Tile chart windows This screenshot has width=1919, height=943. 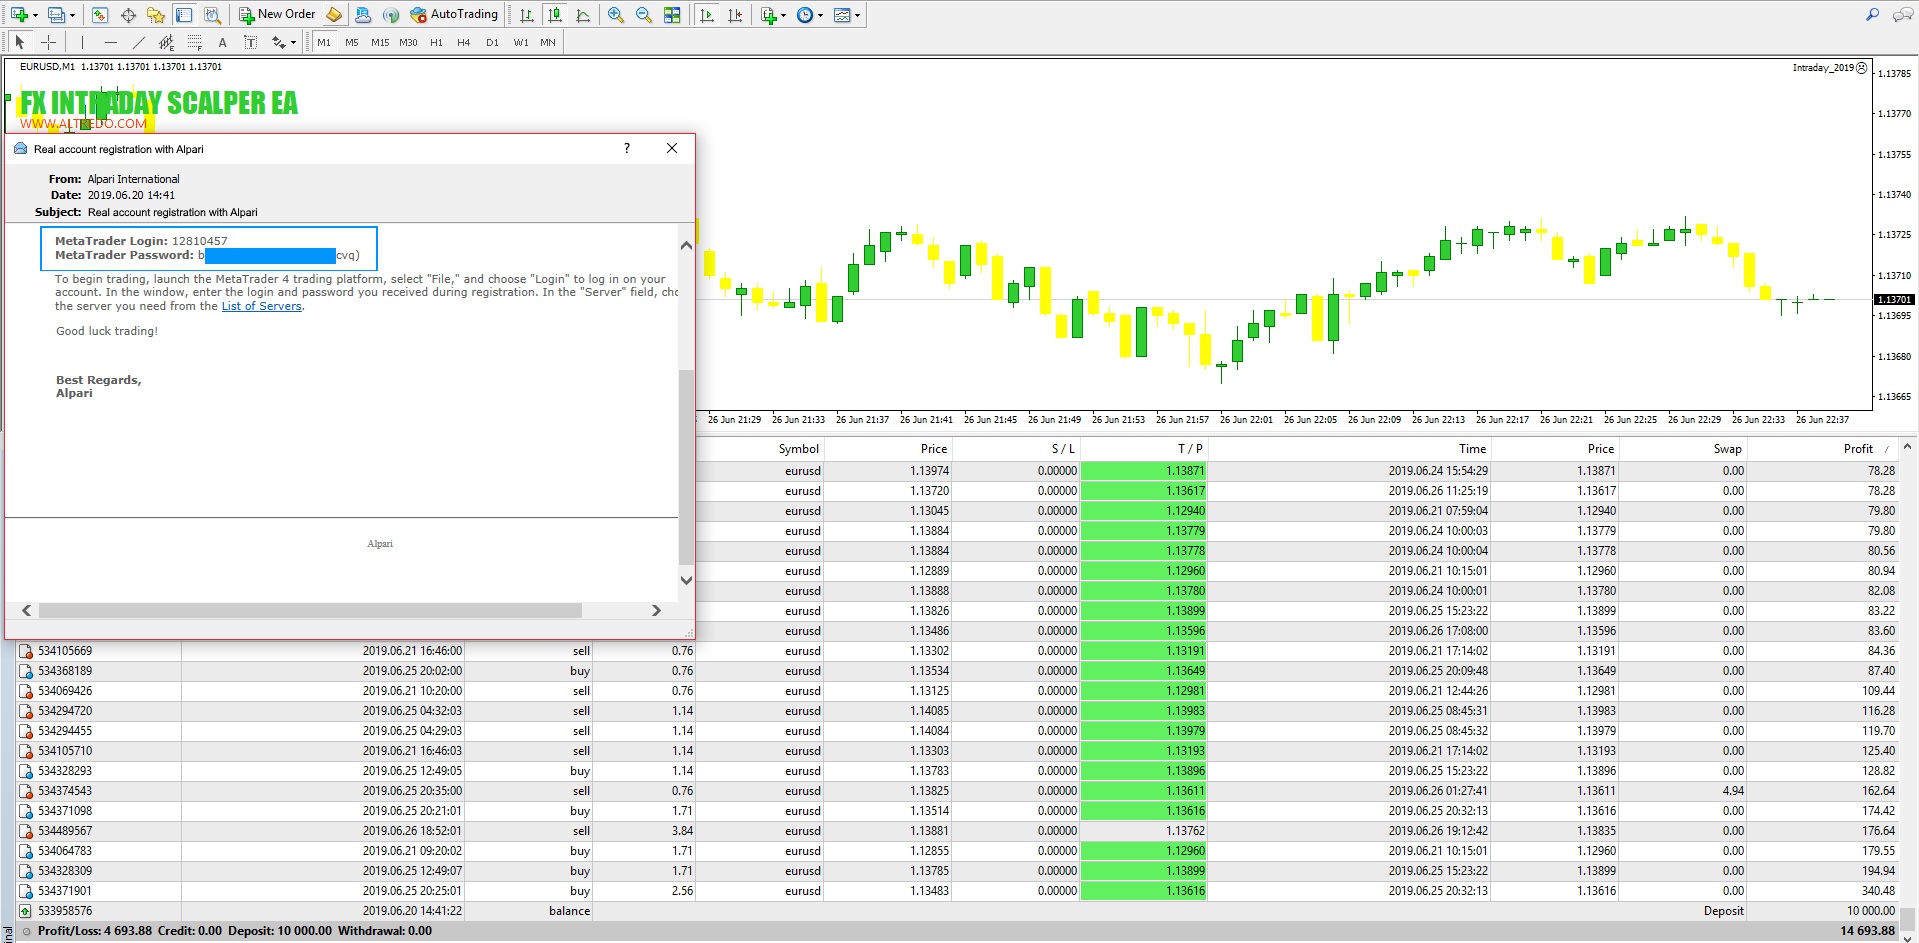pyautogui.click(x=672, y=15)
